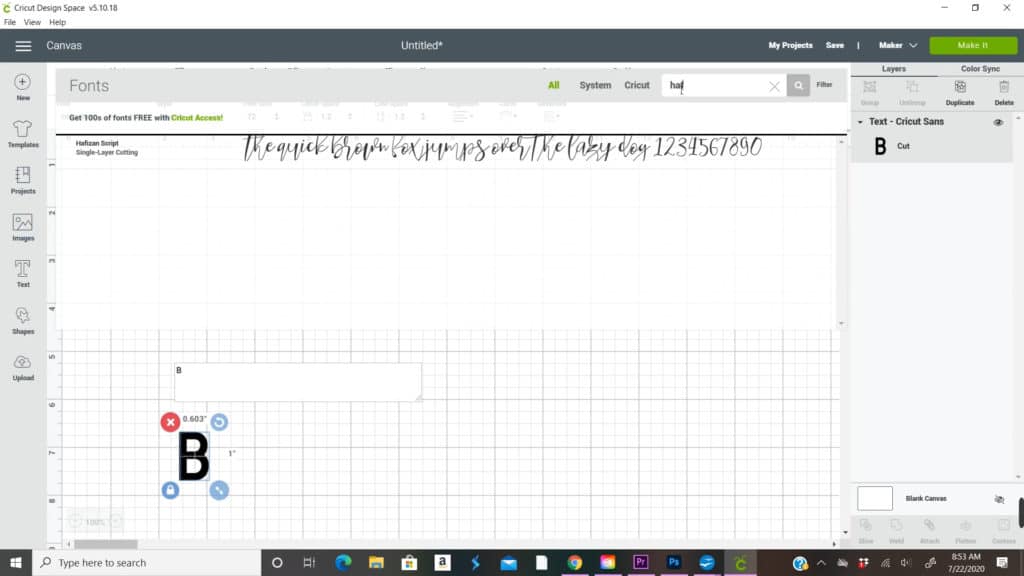Duplicate the selected layer
This screenshot has height=576, width=1024.
click(960, 93)
